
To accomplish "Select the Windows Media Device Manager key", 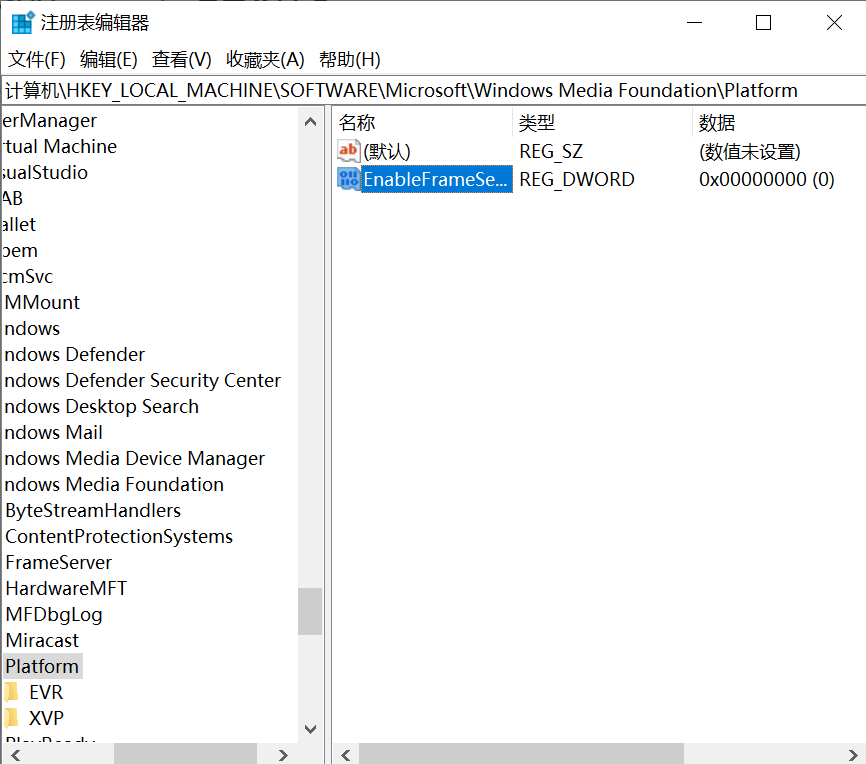I will 134,459.
